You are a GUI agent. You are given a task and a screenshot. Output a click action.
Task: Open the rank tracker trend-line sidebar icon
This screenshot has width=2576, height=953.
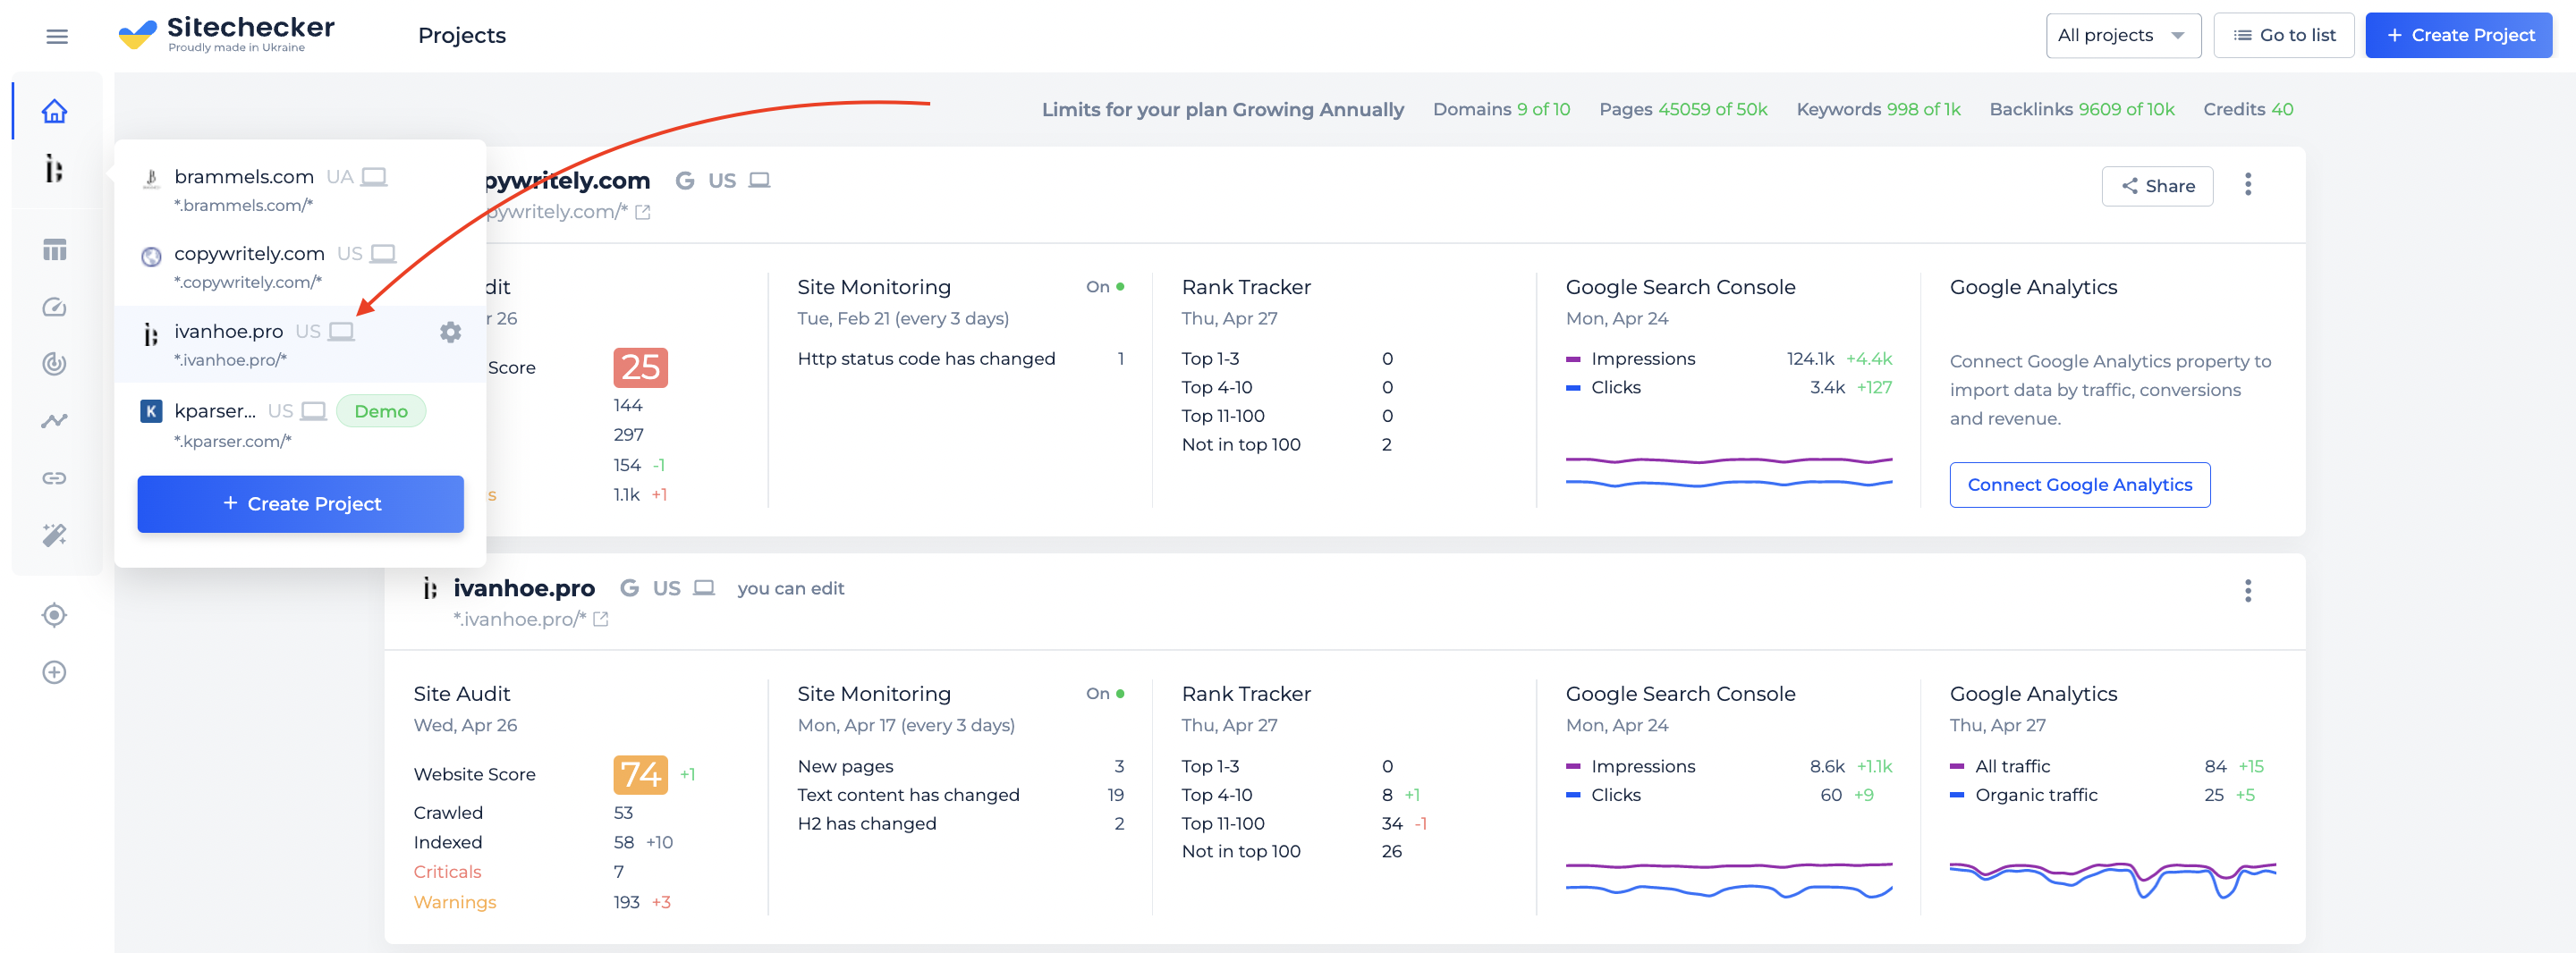point(55,421)
